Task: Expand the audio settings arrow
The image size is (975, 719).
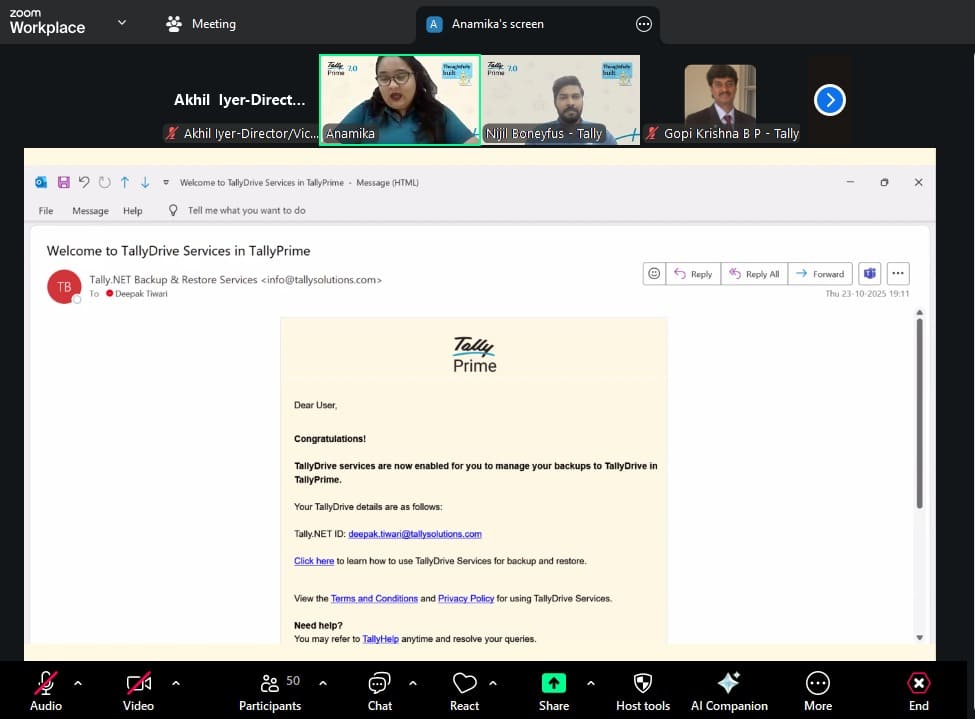Action: click(78, 683)
